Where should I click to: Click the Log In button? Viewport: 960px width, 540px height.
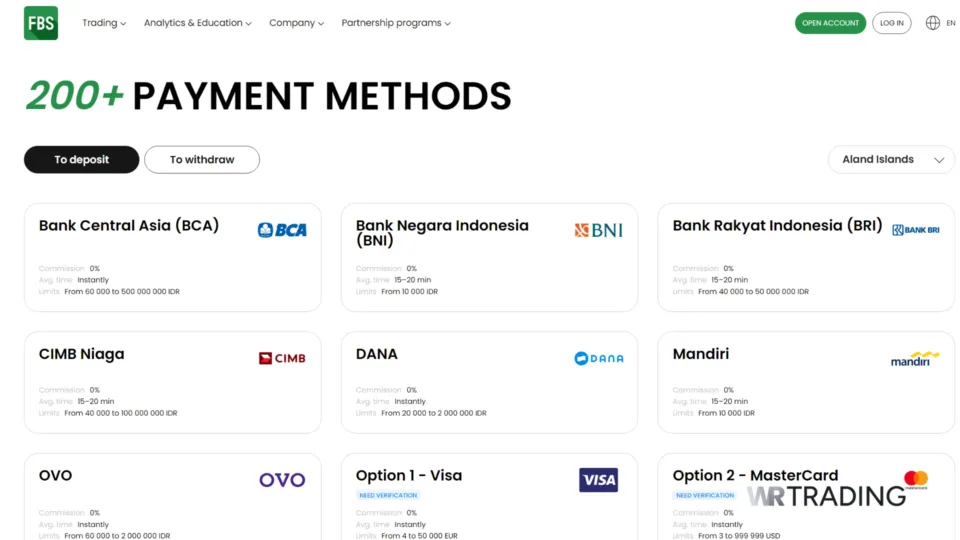891,23
